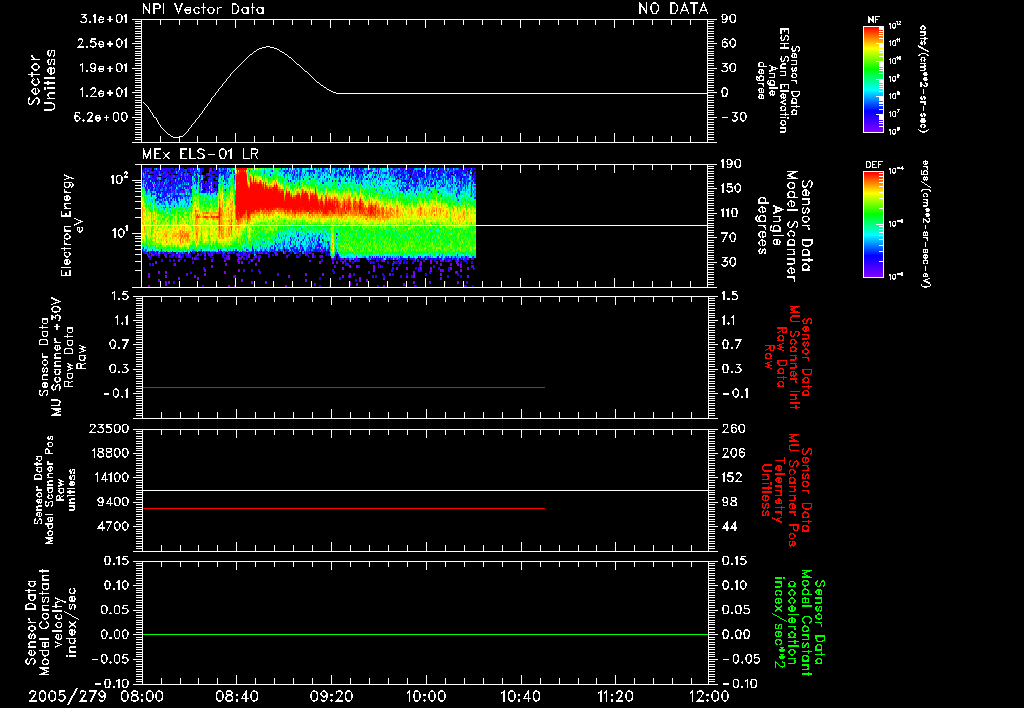This screenshot has height=708, width=1024.
Task: Select the "NPI Vector Data" panel title
Action: [203, 9]
